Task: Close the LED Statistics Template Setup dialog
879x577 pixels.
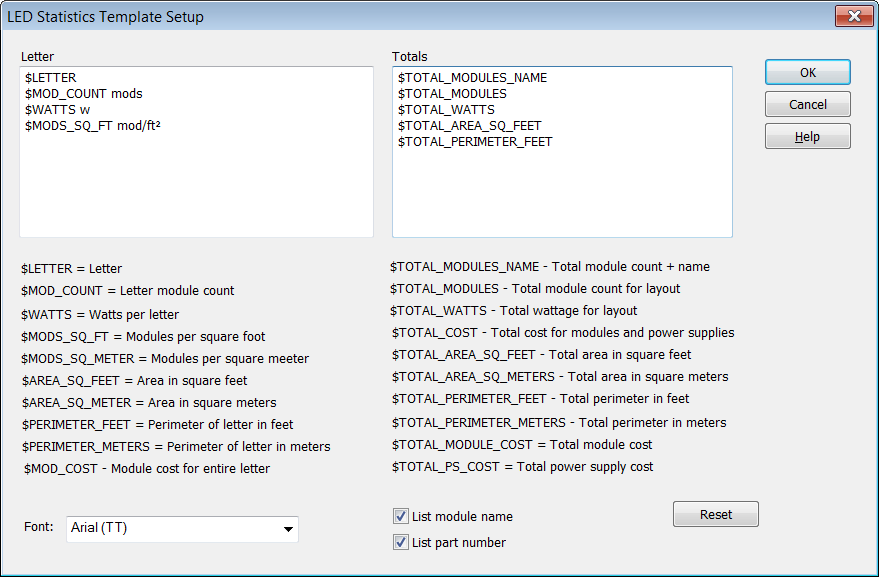Action: pos(853,16)
